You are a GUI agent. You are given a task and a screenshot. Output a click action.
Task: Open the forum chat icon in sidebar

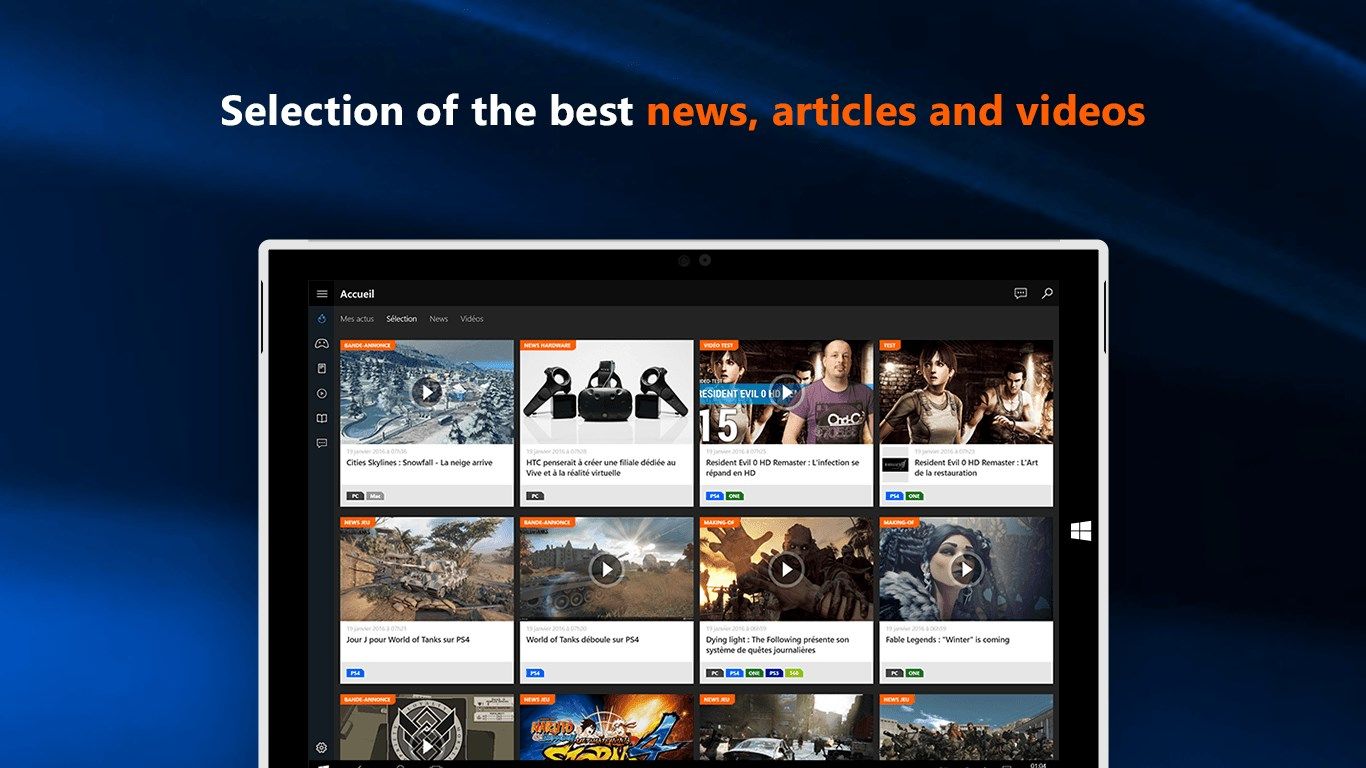click(x=322, y=442)
